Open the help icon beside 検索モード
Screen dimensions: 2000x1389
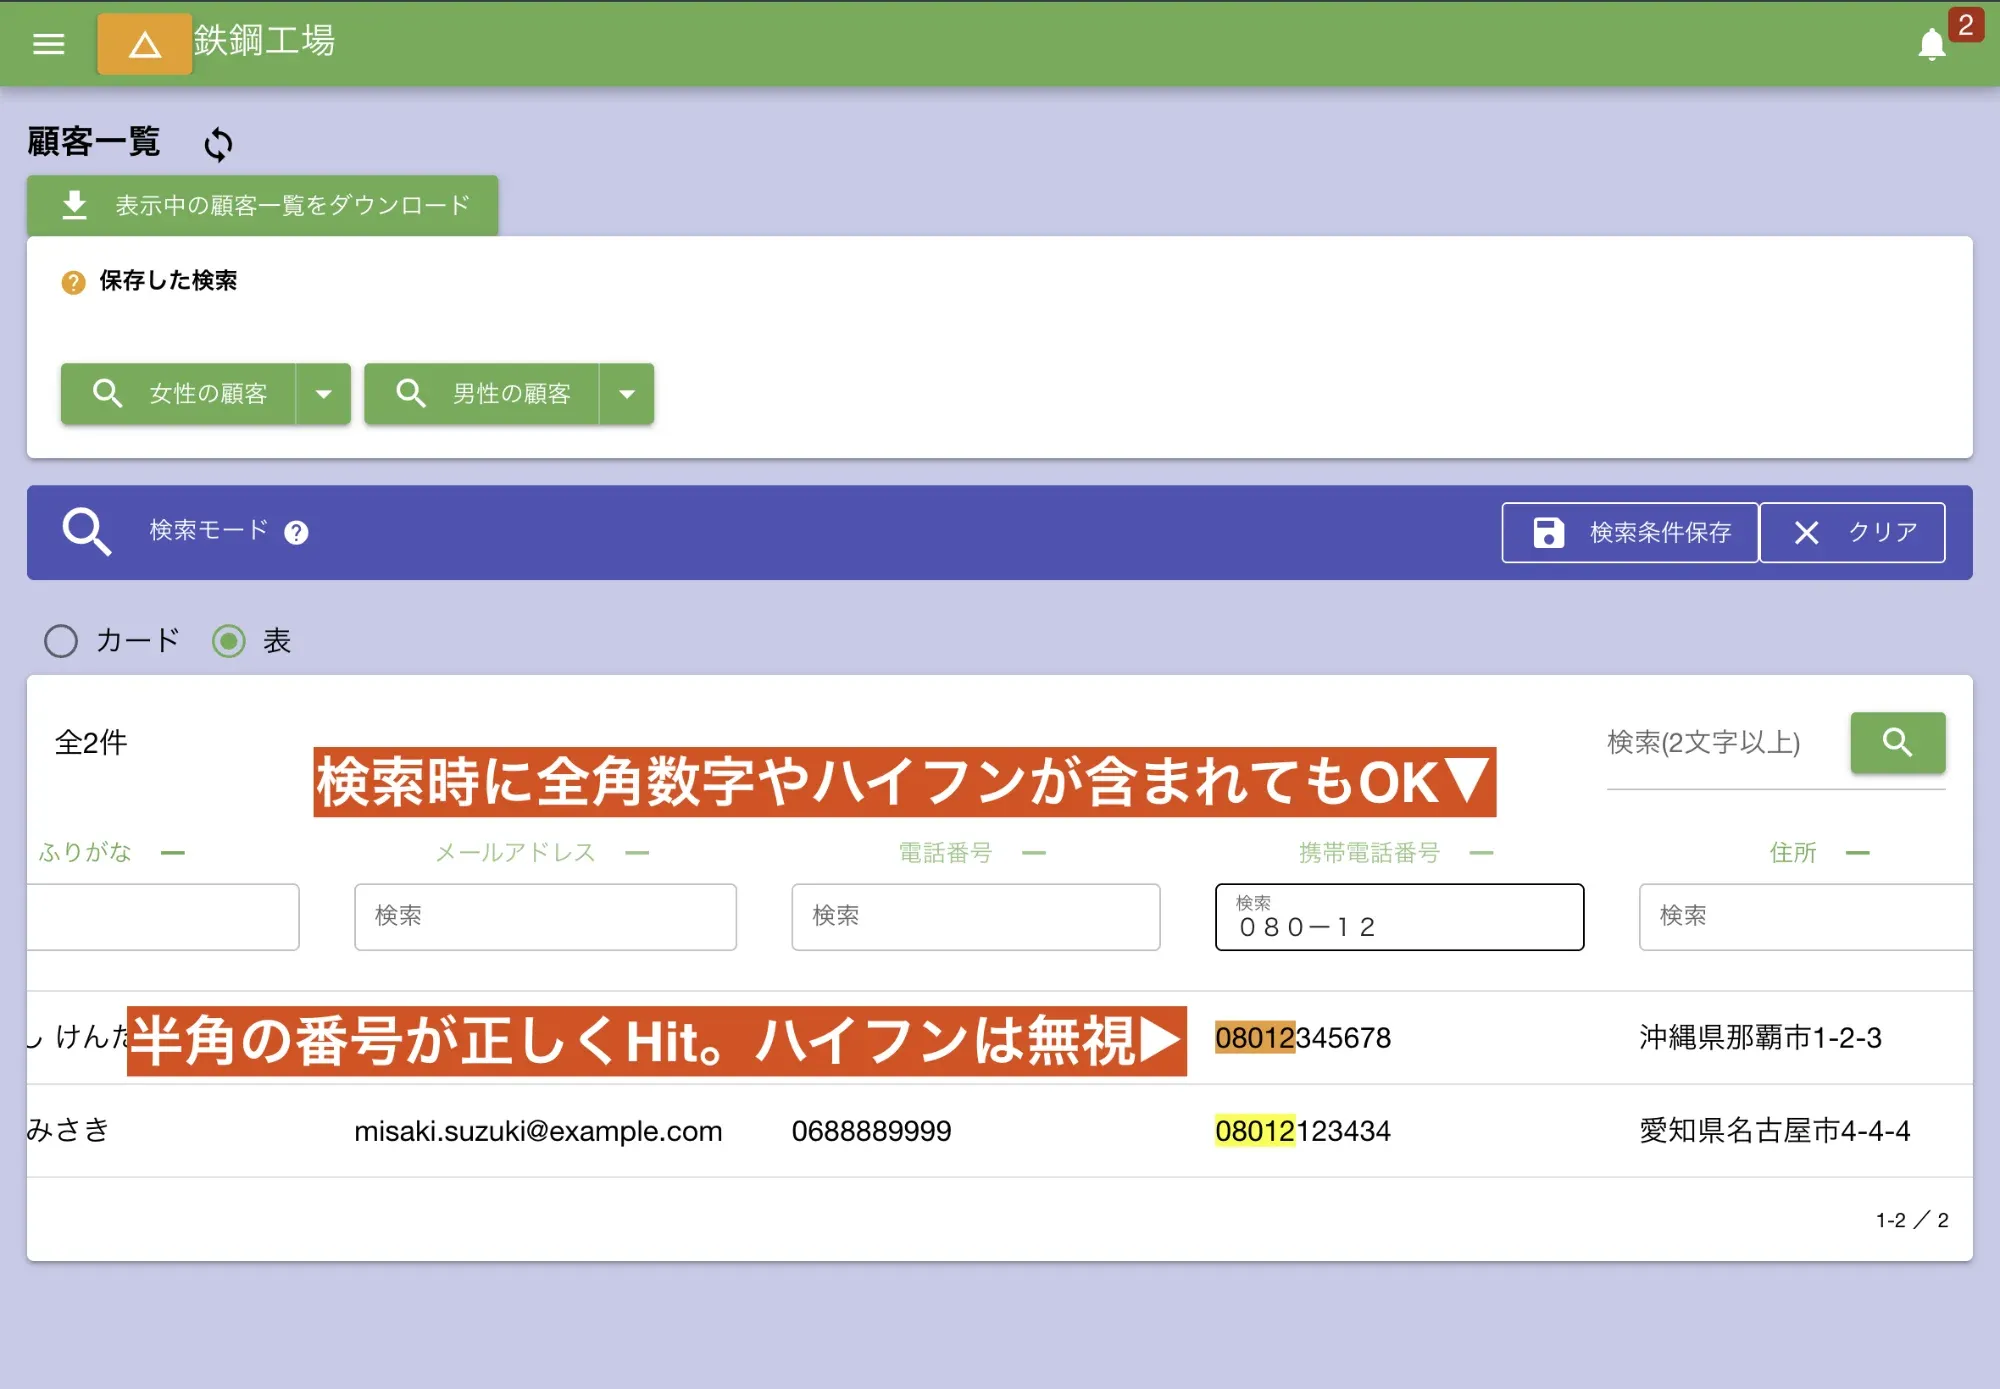pyautogui.click(x=296, y=533)
